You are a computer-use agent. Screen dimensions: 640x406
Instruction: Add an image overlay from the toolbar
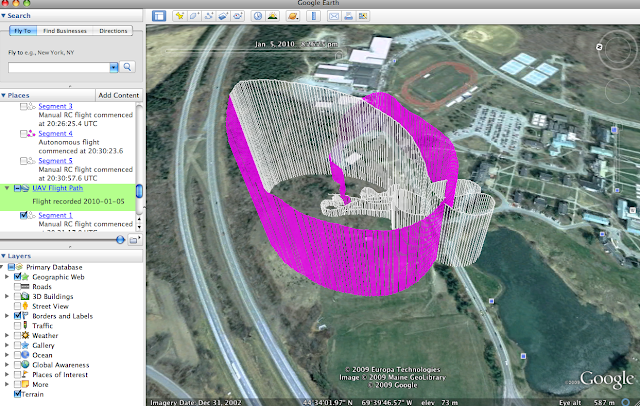(223, 16)
